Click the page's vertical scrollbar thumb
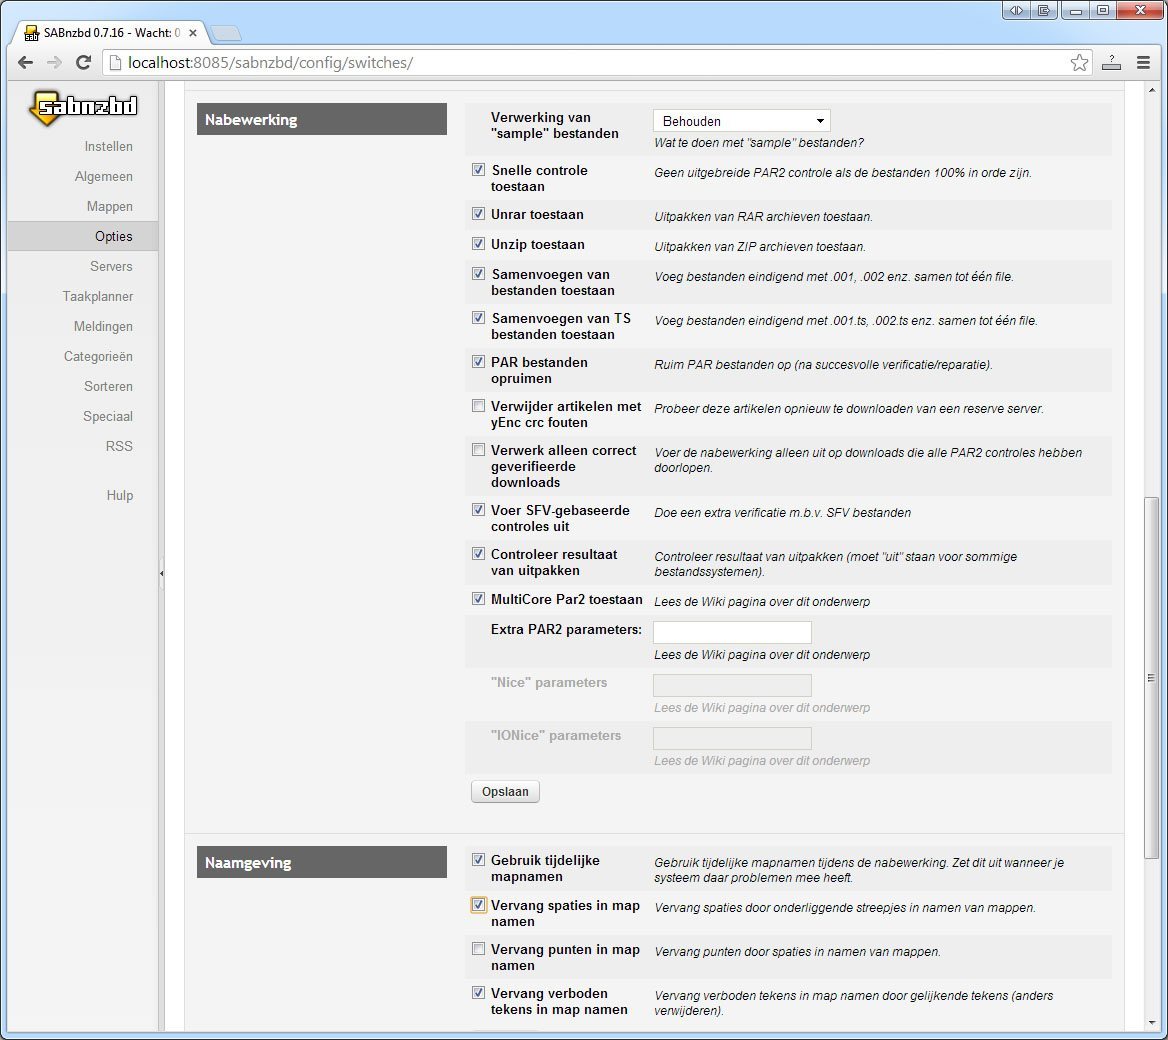This screenshot has width=1168, height=1040. pos(1152,676)
